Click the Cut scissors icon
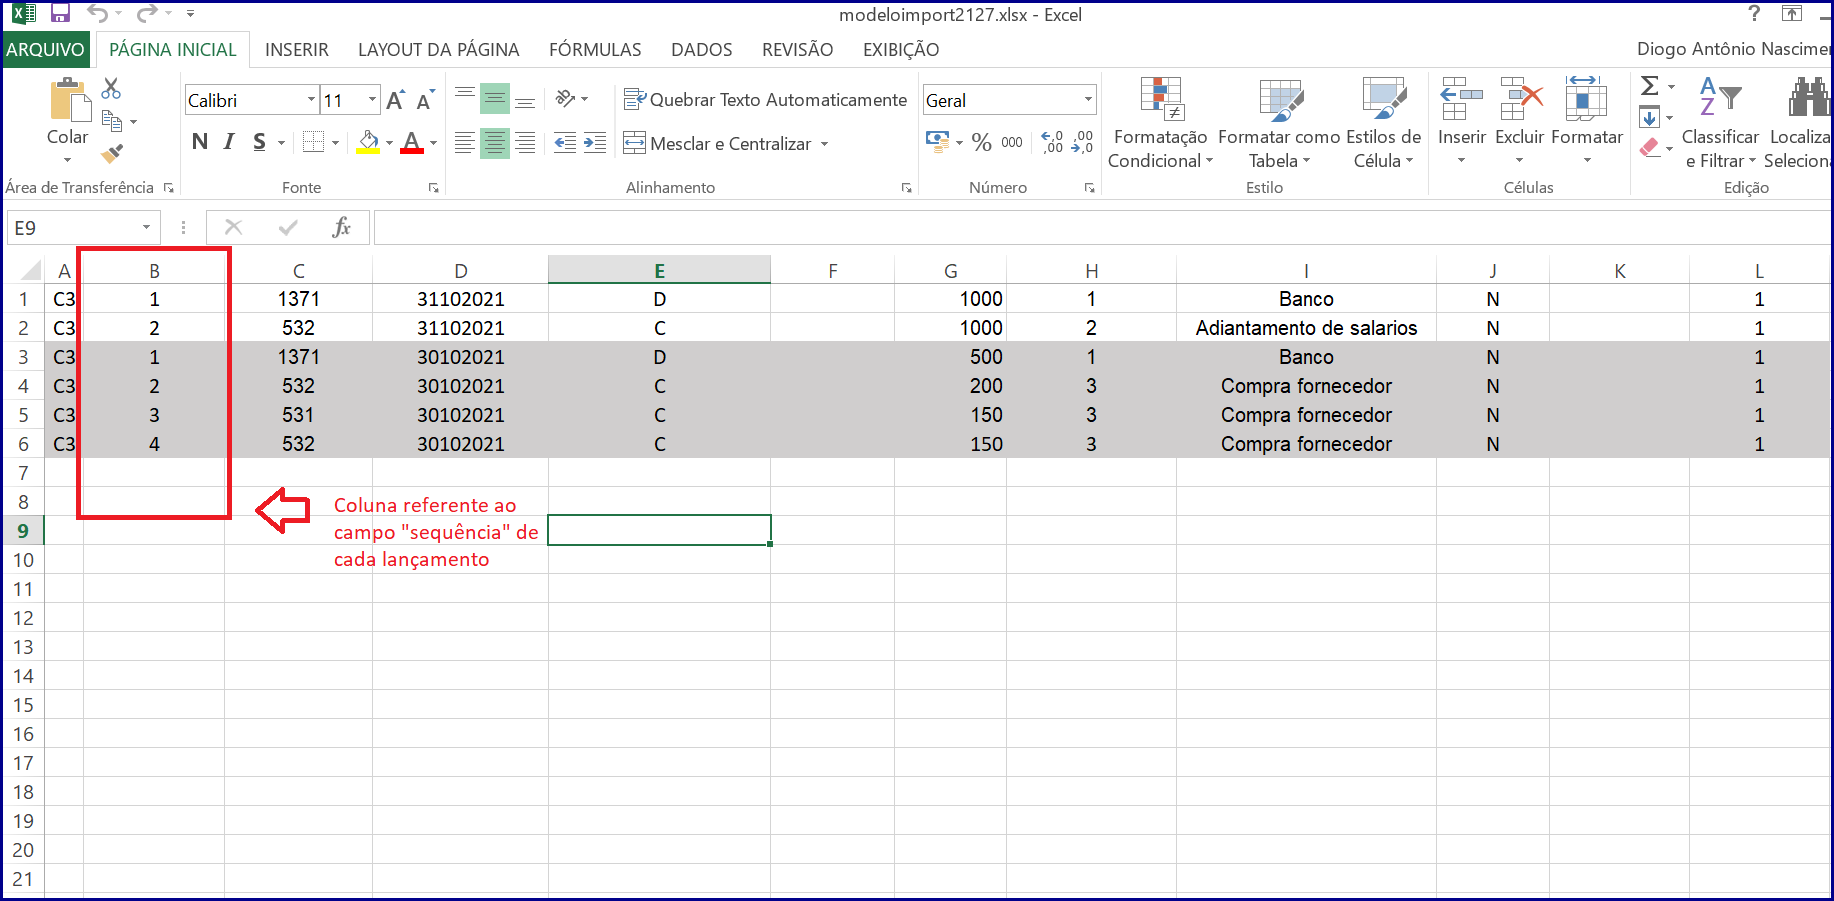The image size is (1834, 901). tap(111, 89)
